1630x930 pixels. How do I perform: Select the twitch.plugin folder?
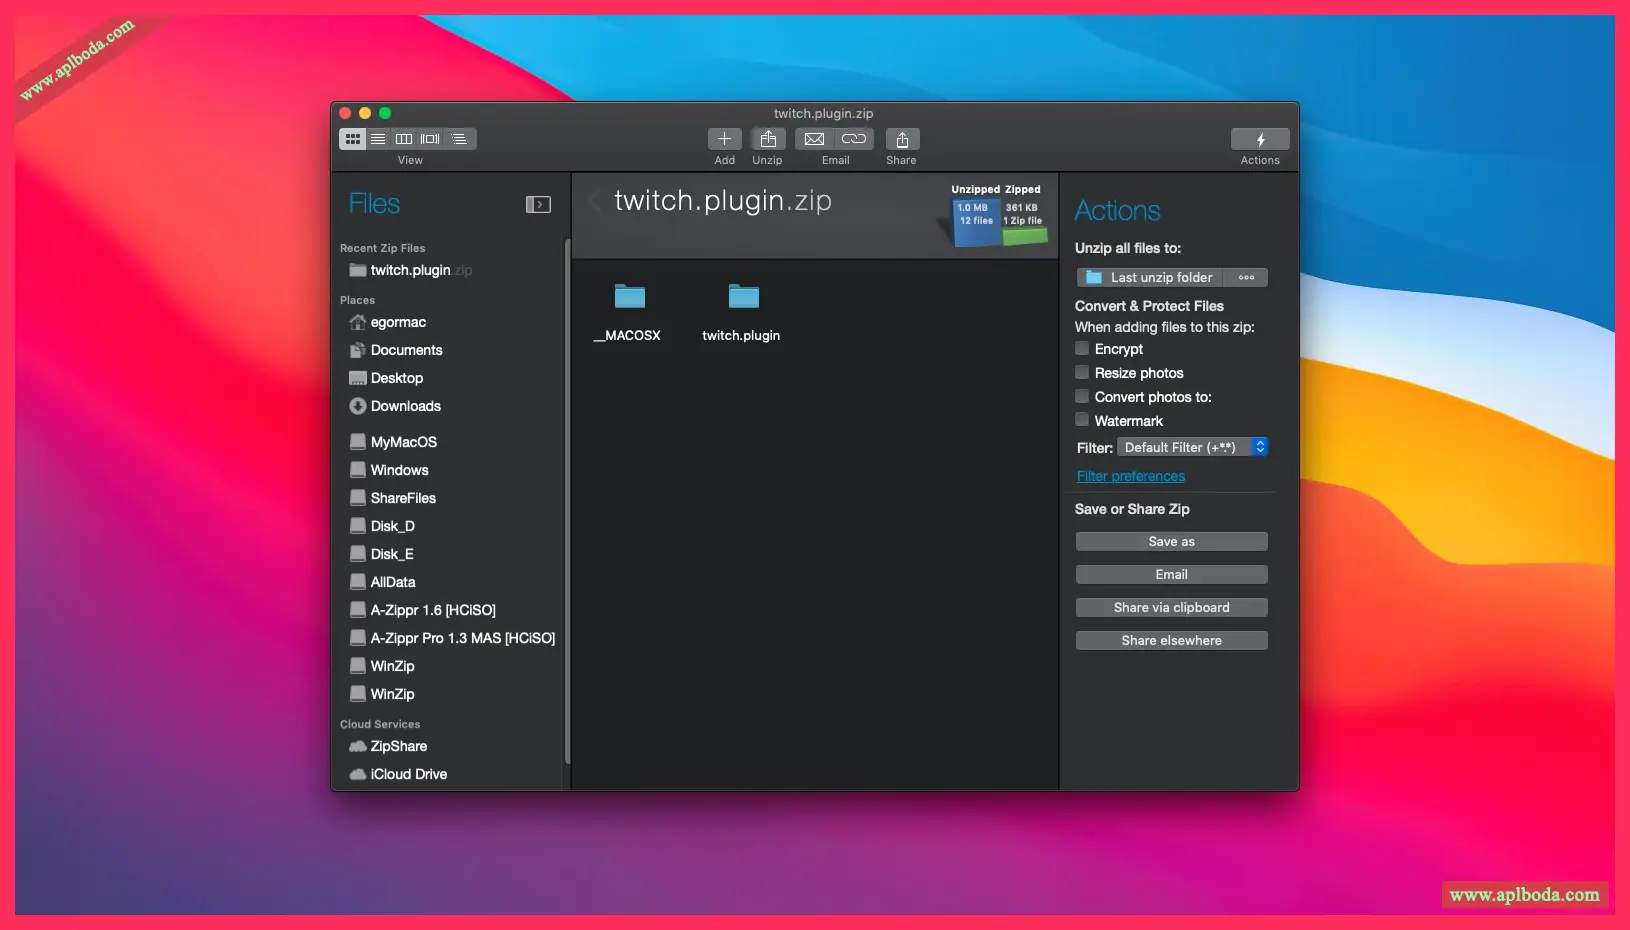tap(742, 312)
